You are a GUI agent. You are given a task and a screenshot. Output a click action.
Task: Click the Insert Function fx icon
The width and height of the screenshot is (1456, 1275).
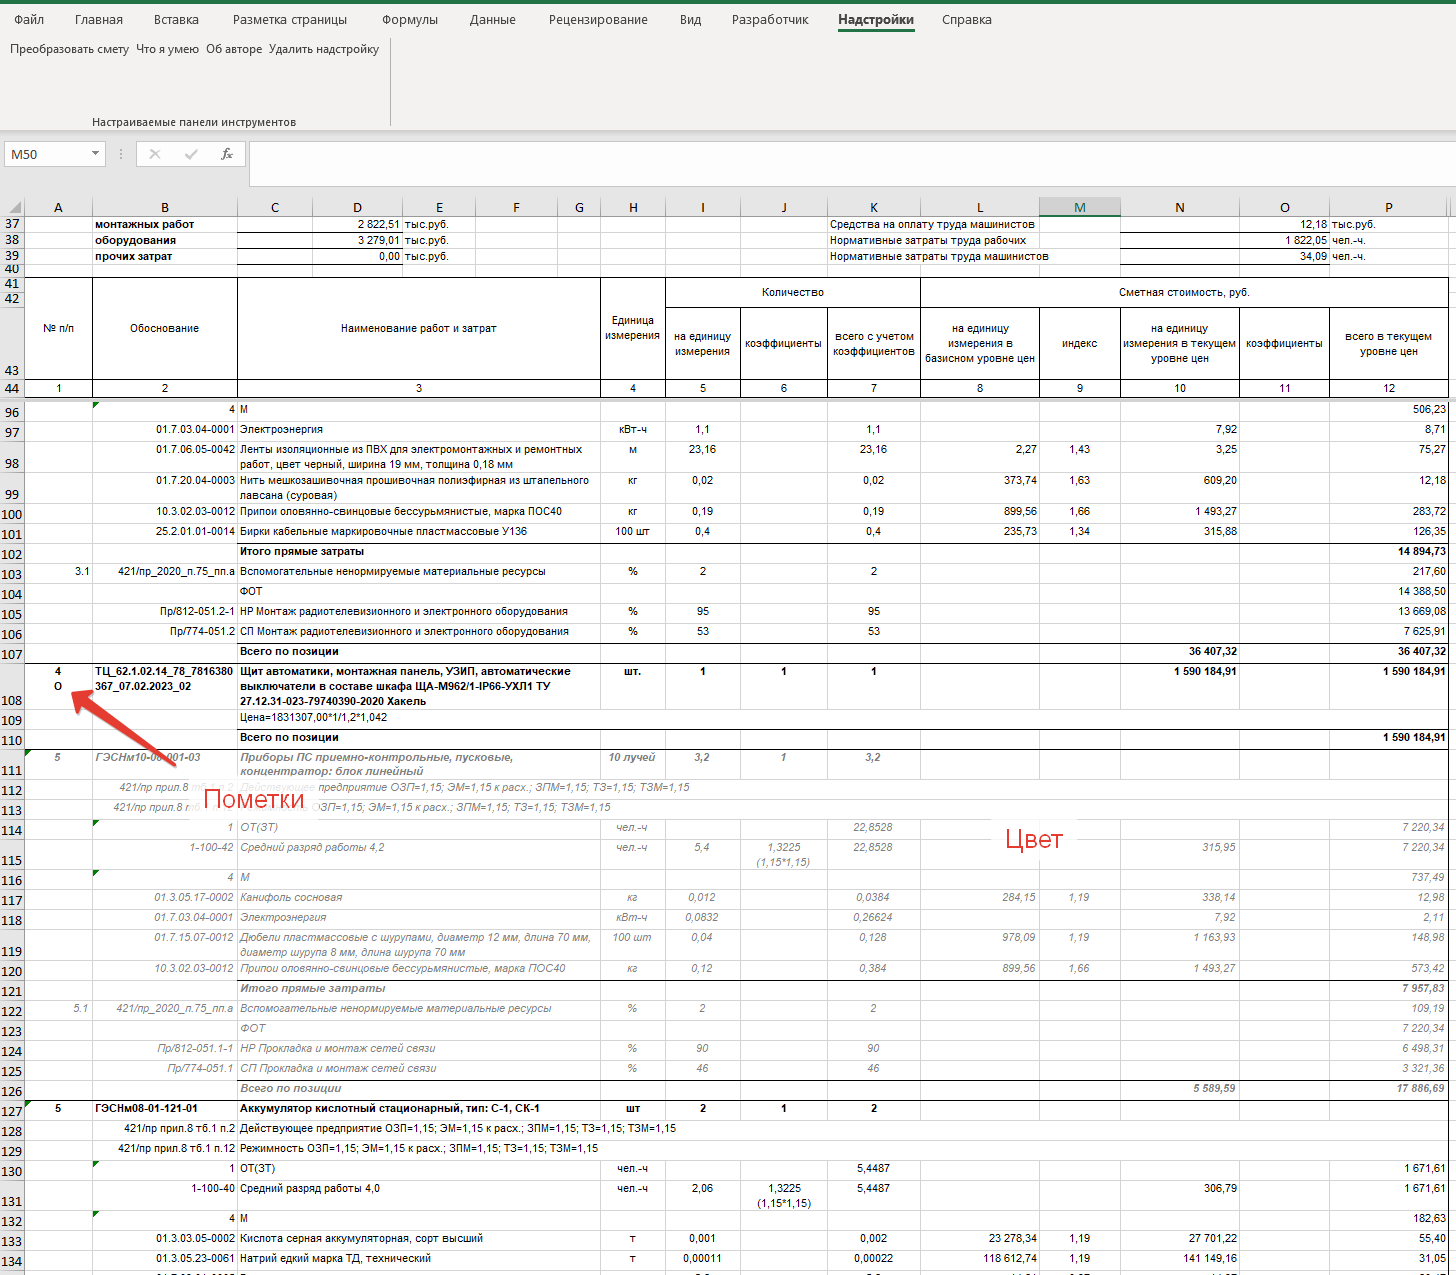(227, 154)
